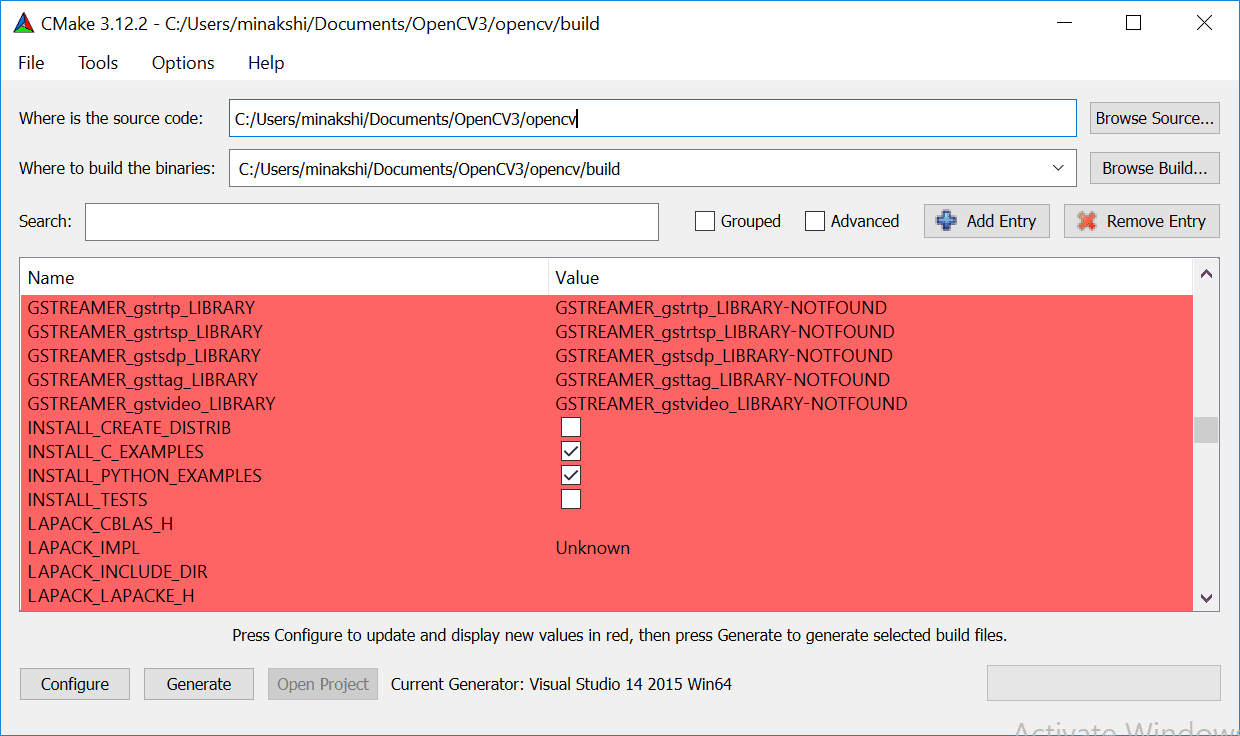Click the entries list scrollbar thumb
The image size is (1240, 736).
tap(1206, 429)
